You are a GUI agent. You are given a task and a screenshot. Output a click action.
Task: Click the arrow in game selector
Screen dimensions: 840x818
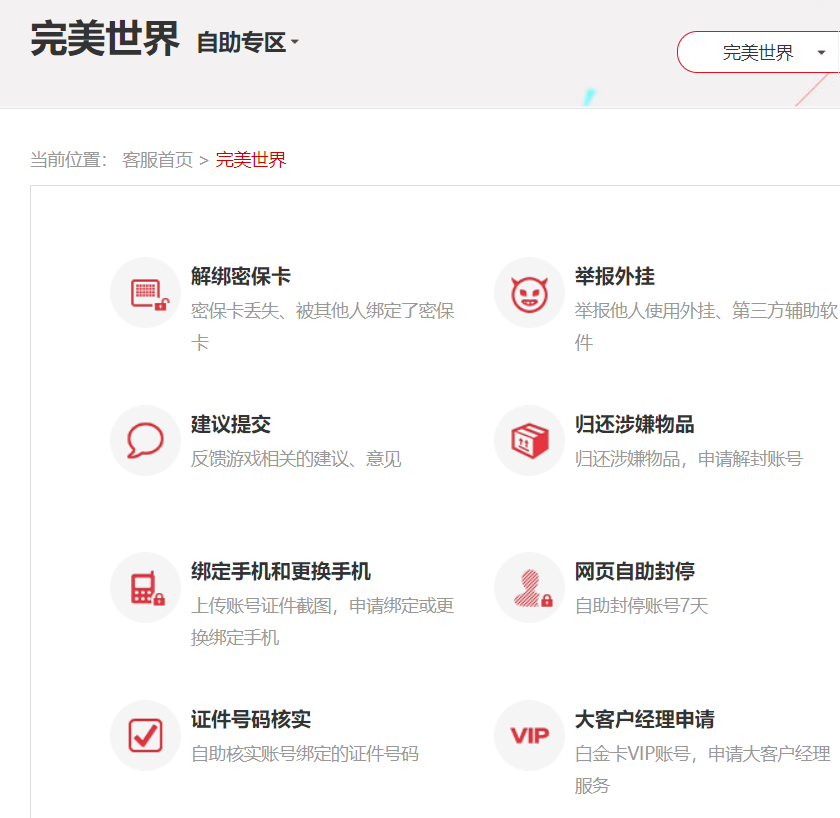pyautogui.click(x=821, y=52)
